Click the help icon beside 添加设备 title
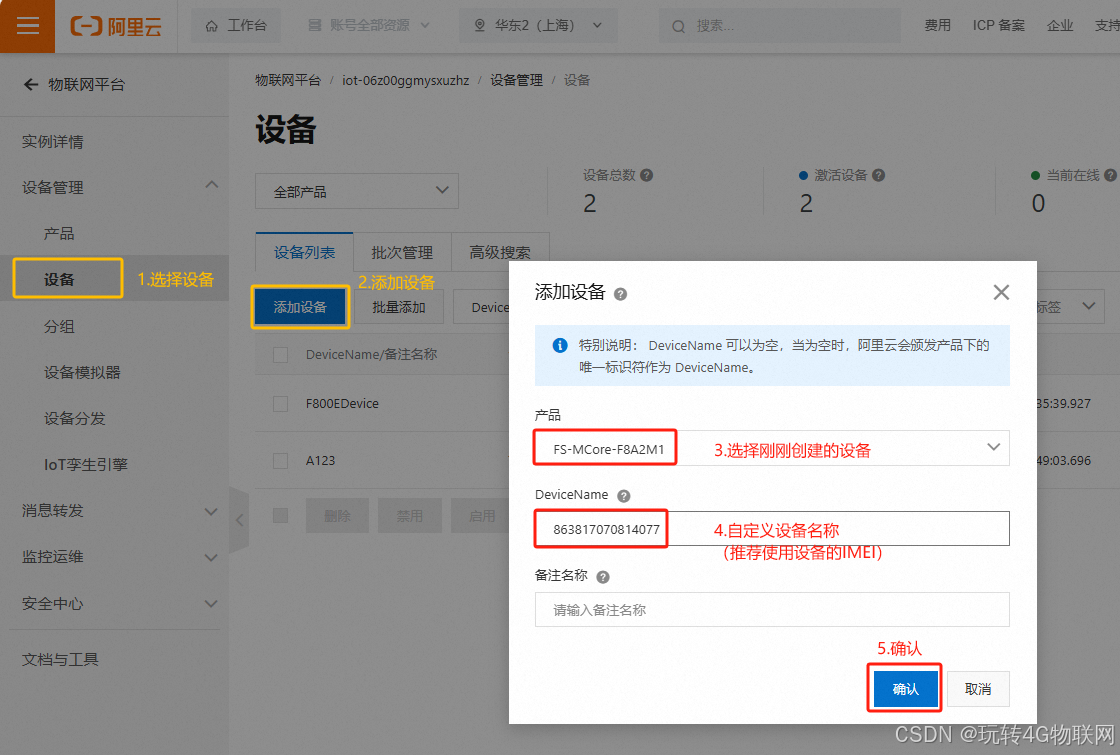The image size is (1120, 755). coord(621,294)
